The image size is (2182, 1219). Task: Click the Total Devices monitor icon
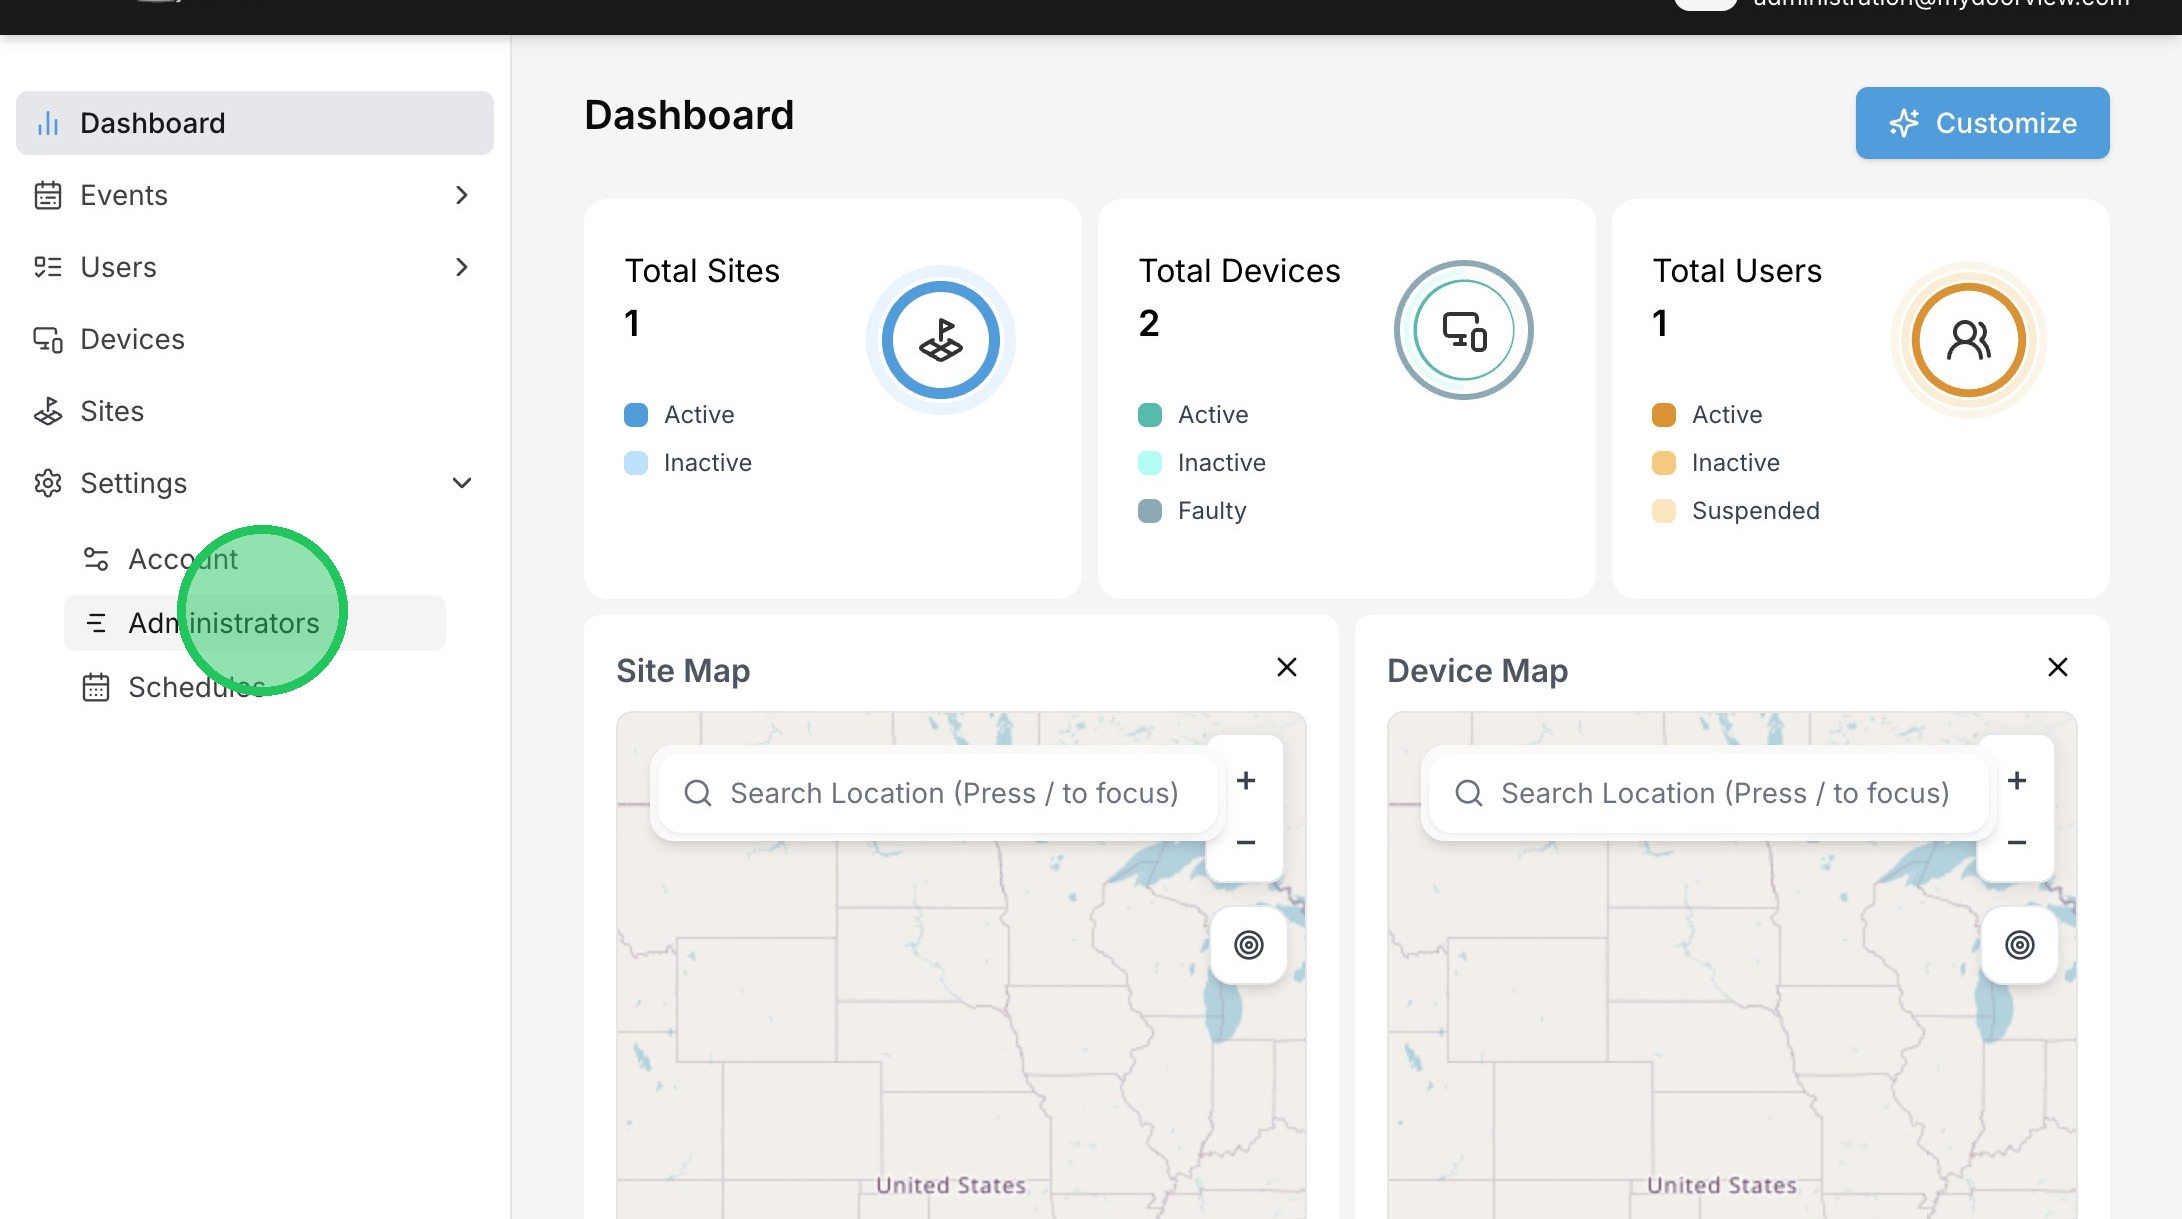tap(1463, 330)
